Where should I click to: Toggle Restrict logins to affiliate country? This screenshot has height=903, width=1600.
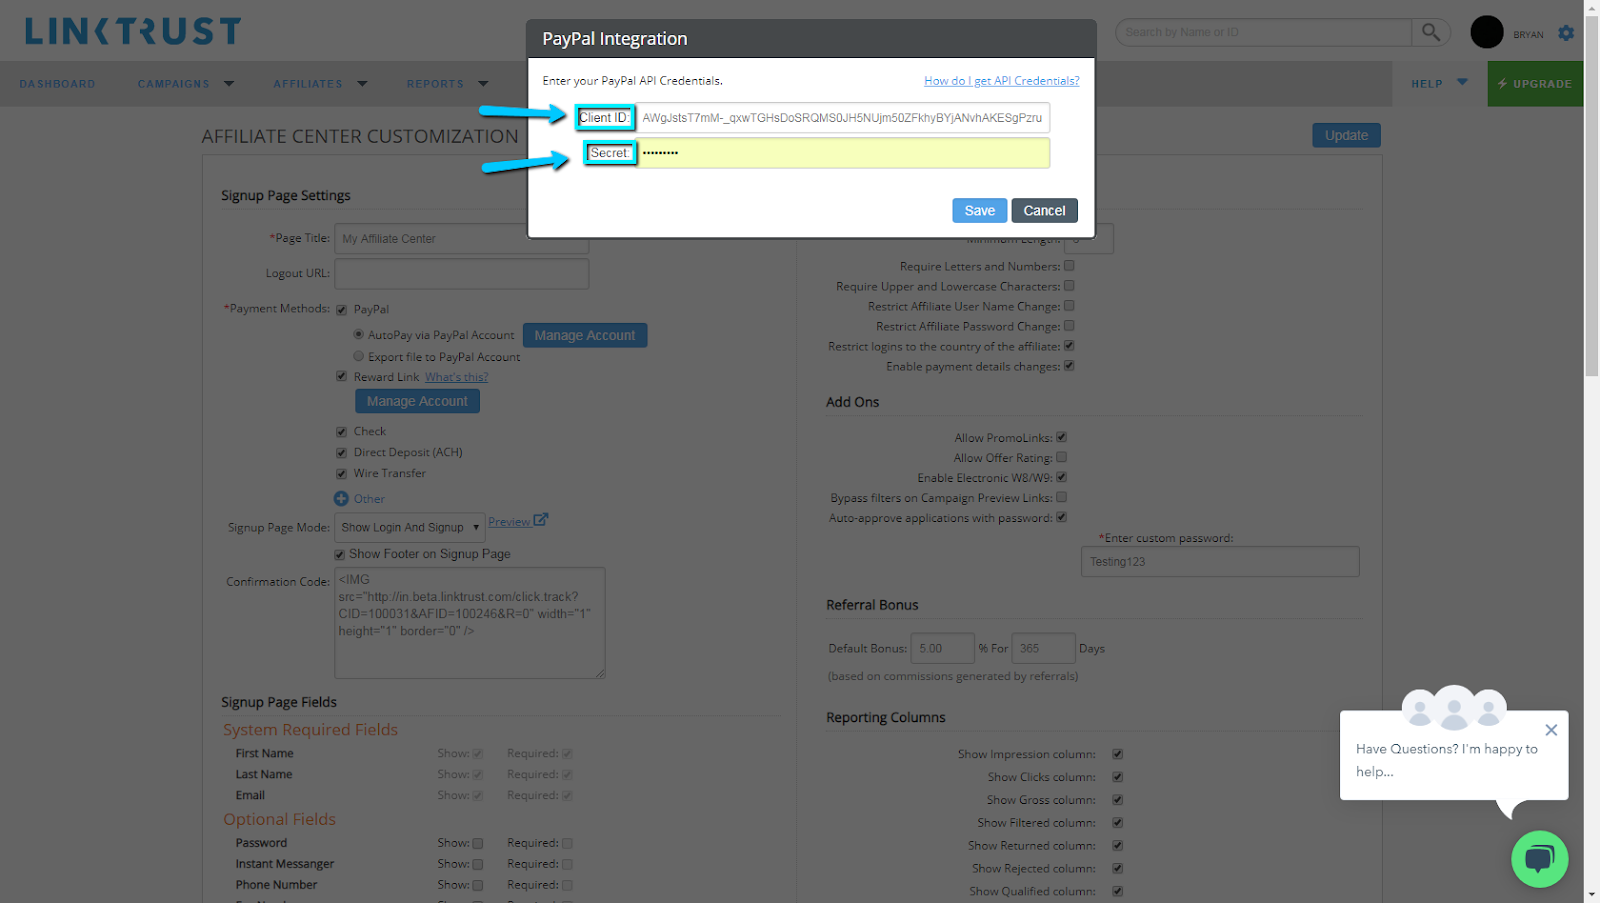pos(1069,346)
